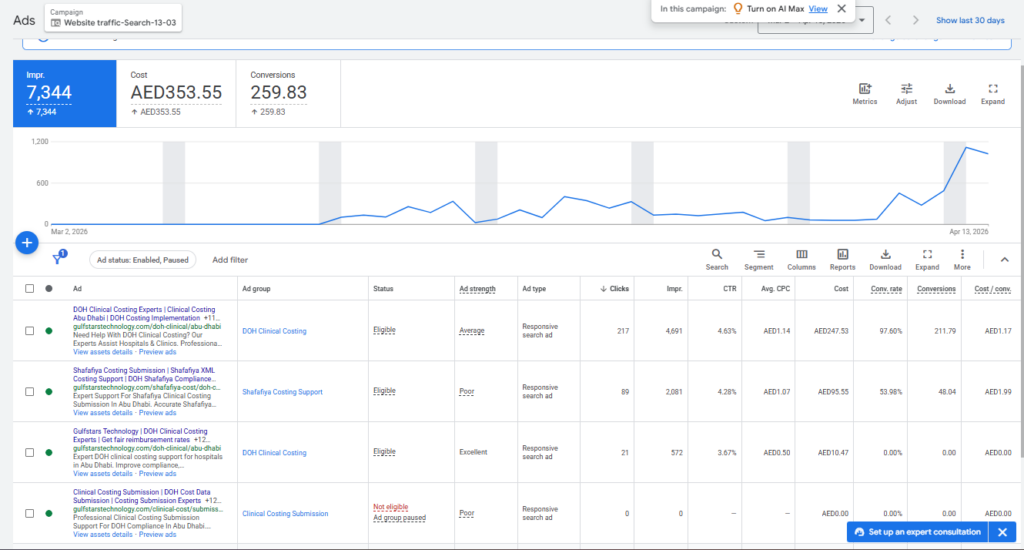
Task: Open Shafafiya Costing Support ad group
Action: (282, 392)
